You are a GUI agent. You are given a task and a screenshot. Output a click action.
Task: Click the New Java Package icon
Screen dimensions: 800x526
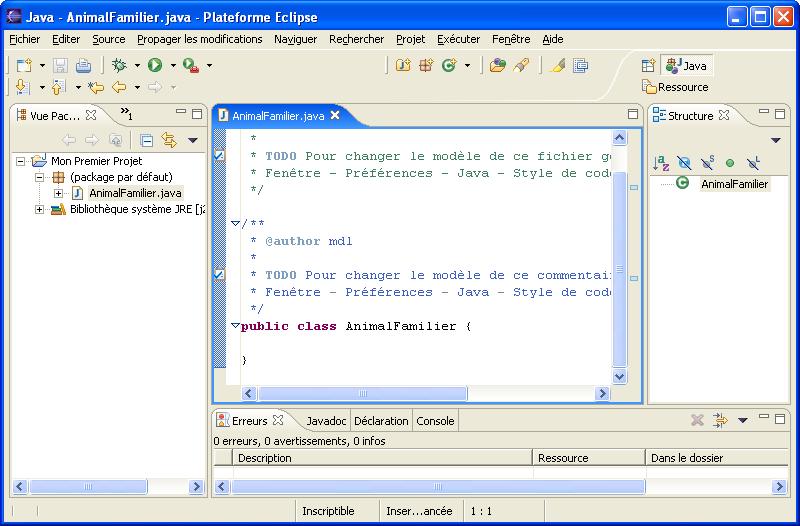tap(426, 65)
